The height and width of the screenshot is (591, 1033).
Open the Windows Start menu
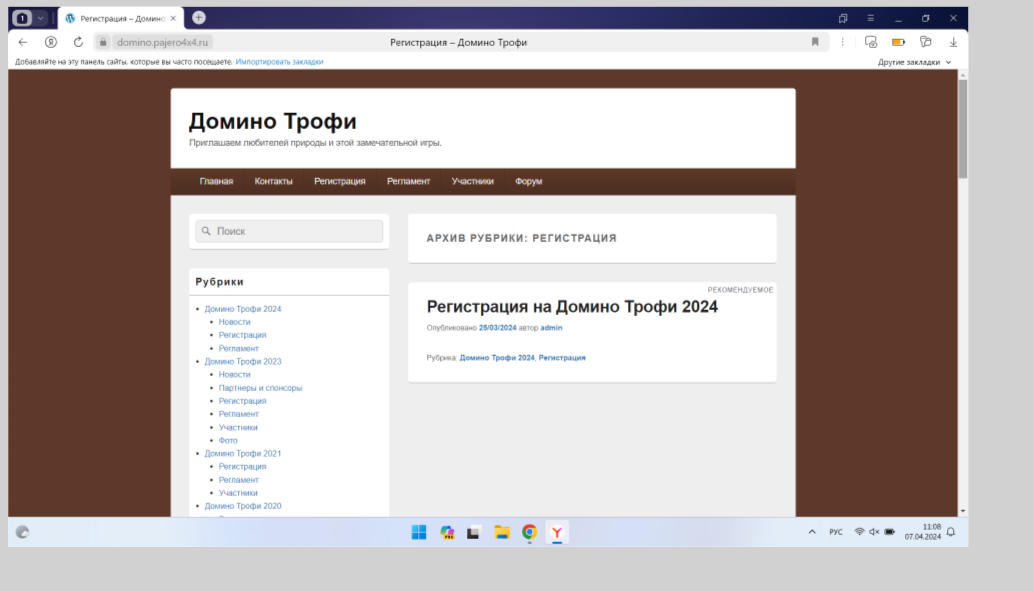(419, 532)
